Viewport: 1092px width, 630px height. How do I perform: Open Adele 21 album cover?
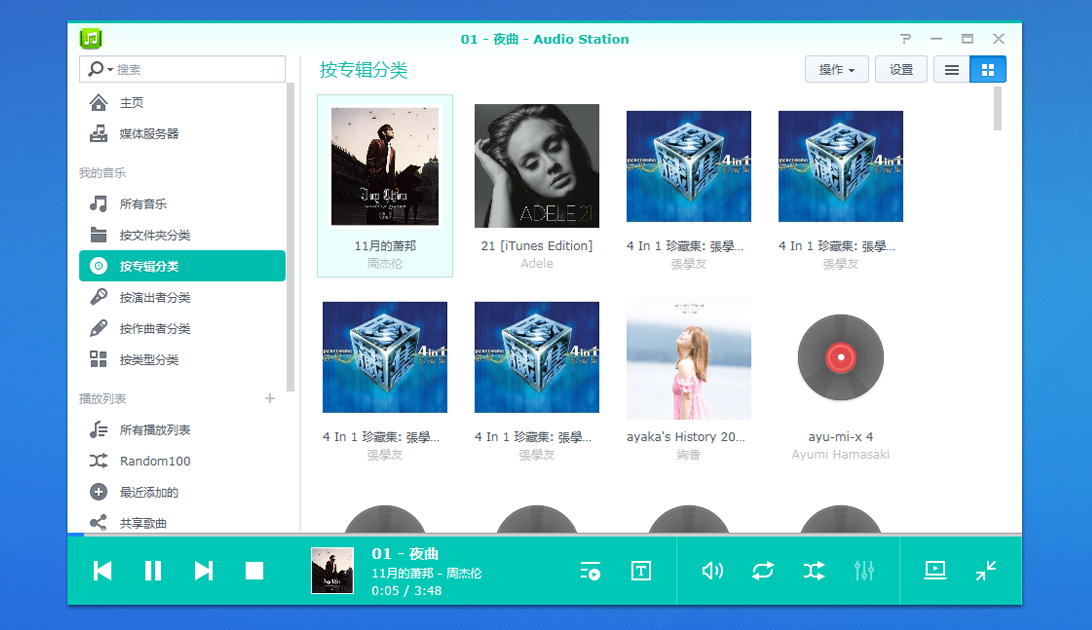click(x=537, y=166)
